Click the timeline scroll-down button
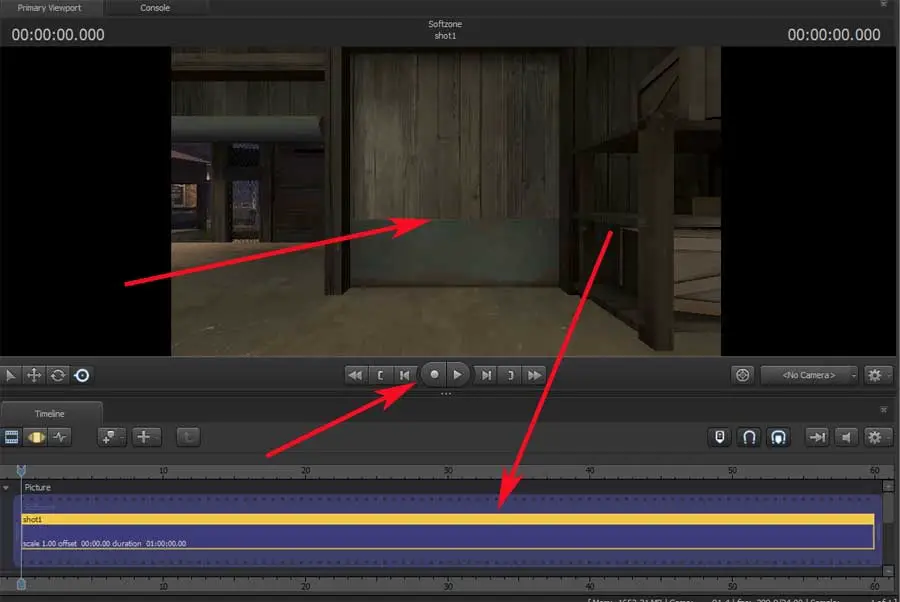 (x=888, y=570)
